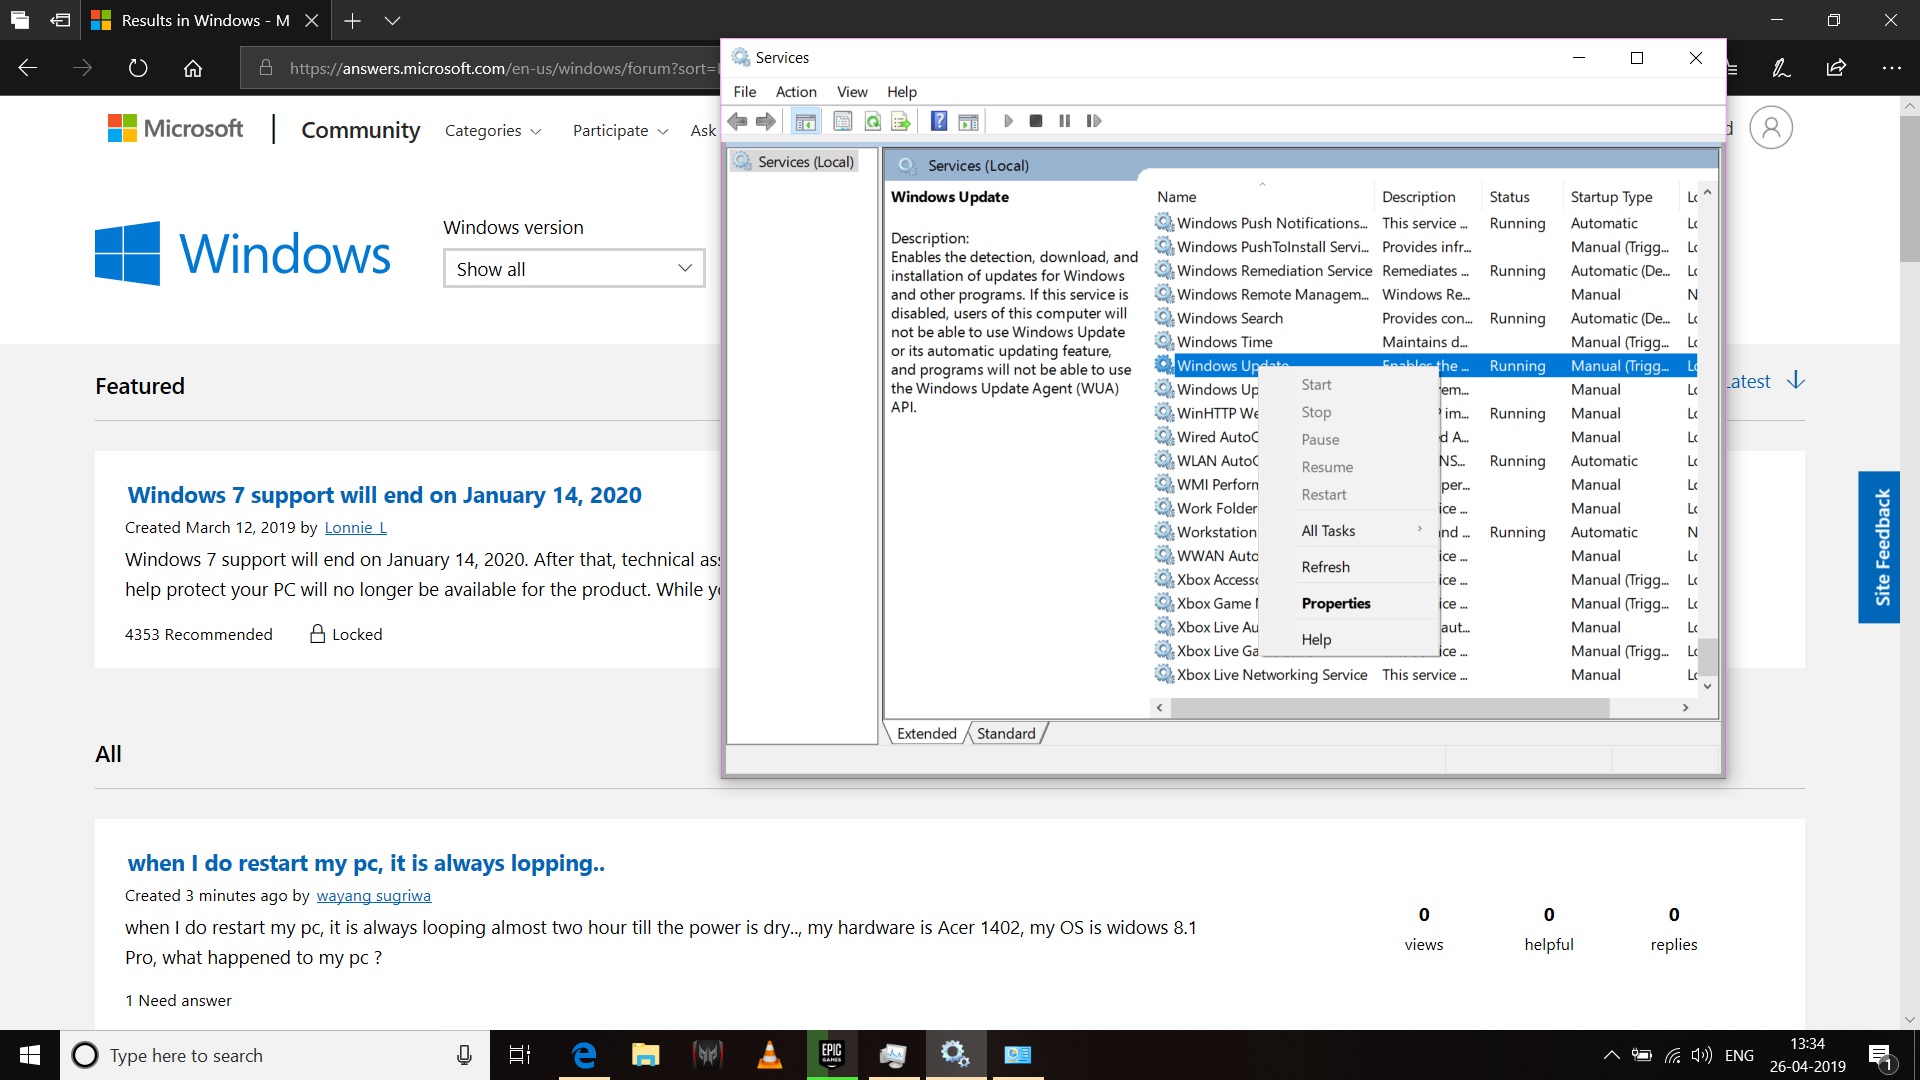The image size is (1920, 1080).
Task: Open the View menu in Services
Action: (x=852, y=91)
